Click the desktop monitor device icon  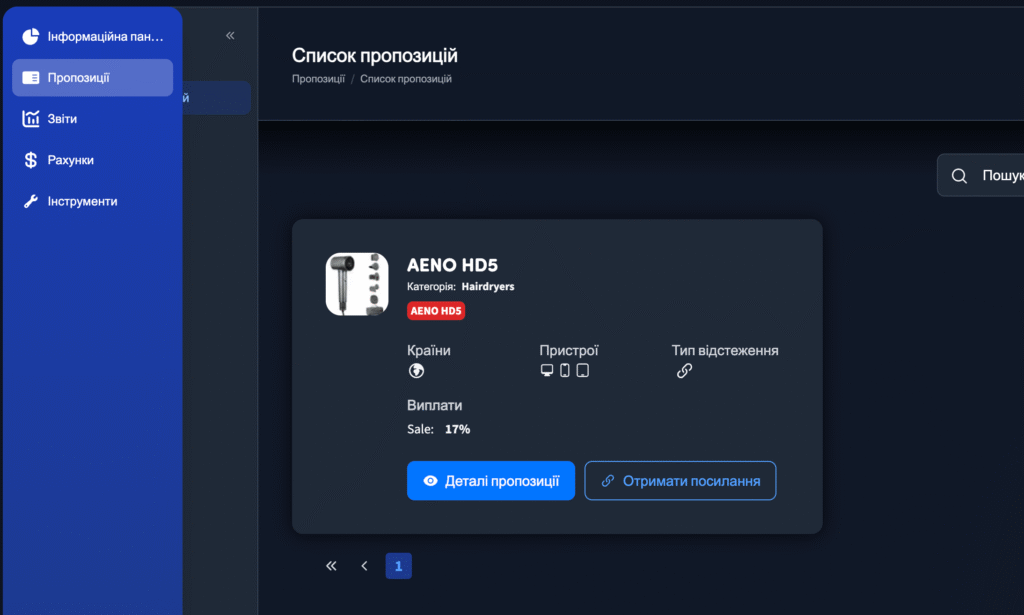[x=547, y=370]
